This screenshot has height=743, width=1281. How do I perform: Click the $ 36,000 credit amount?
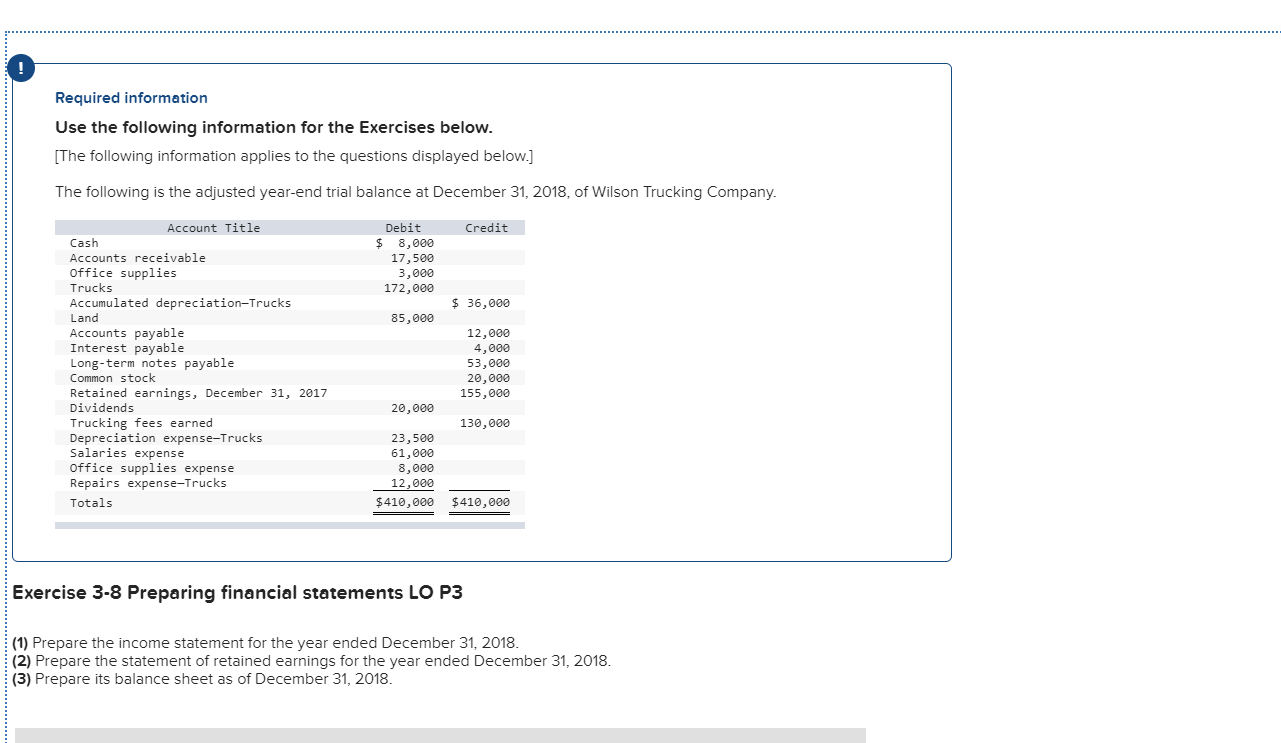(x=481, y=303)
